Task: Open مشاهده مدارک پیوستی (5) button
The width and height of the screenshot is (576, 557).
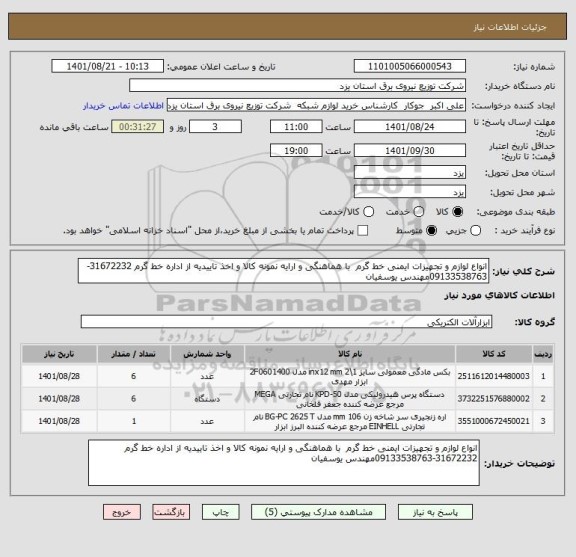Action: [318, 512]
